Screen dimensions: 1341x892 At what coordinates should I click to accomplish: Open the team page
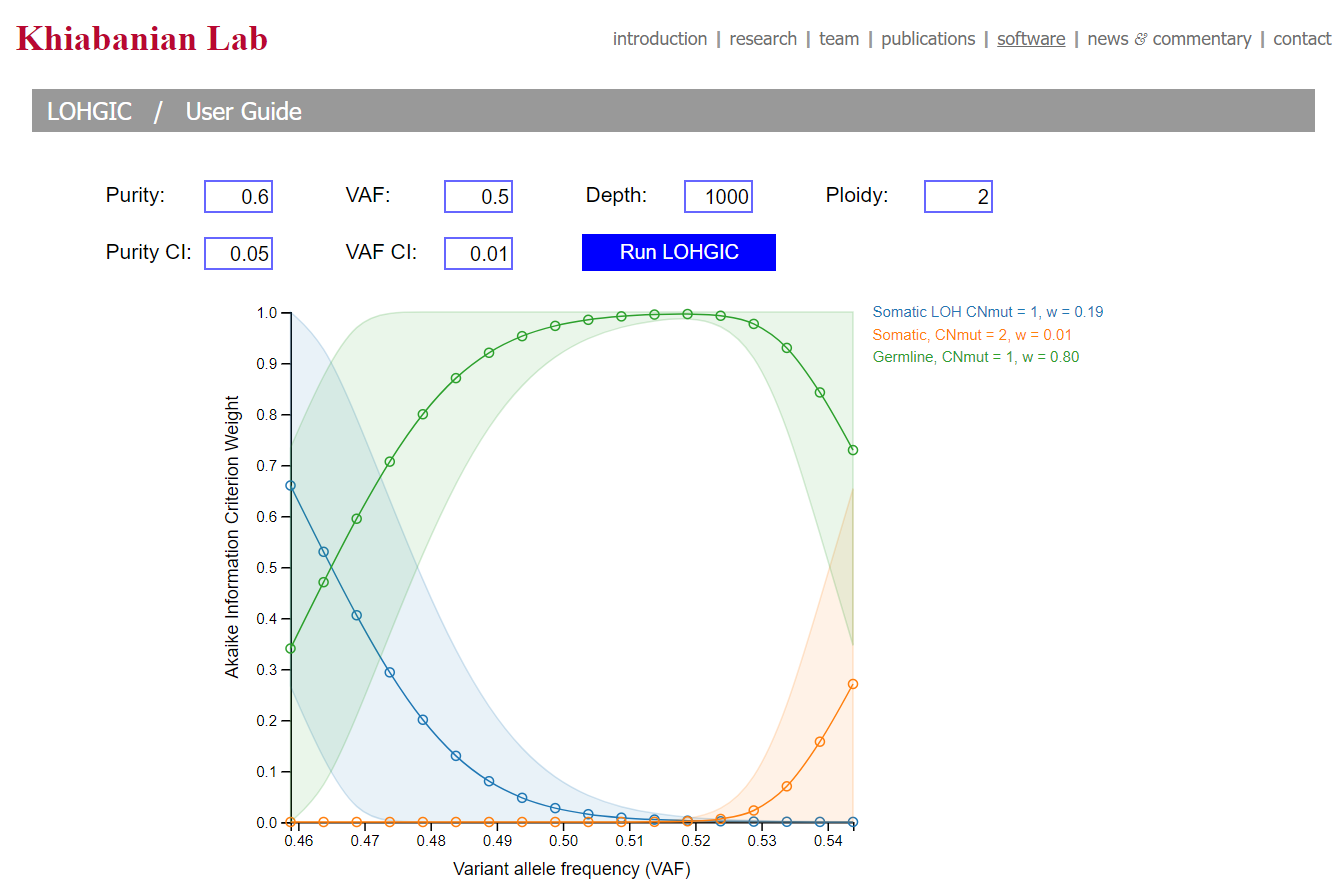pos(839,39)
